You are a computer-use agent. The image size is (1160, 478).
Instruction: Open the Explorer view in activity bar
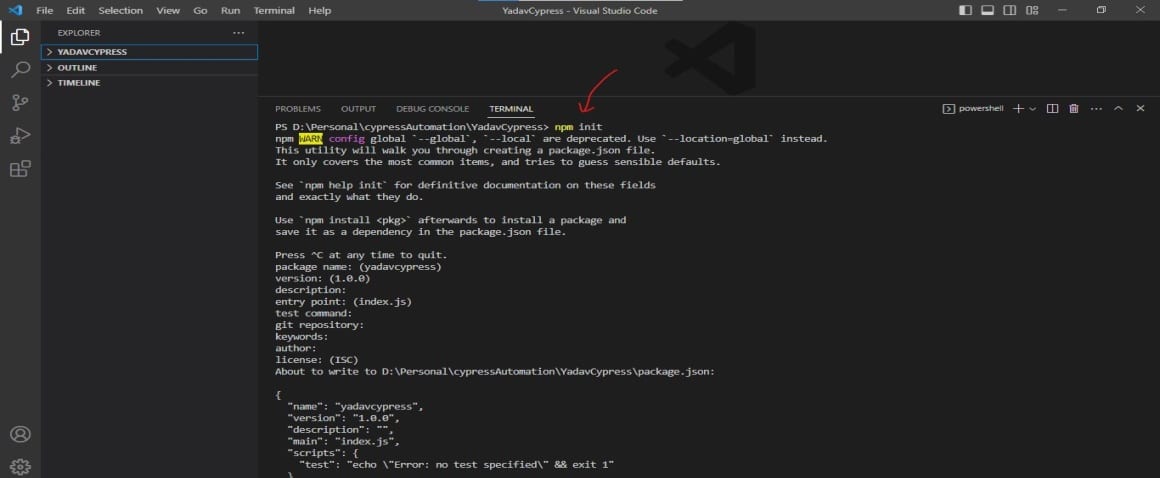click(20, 36)
